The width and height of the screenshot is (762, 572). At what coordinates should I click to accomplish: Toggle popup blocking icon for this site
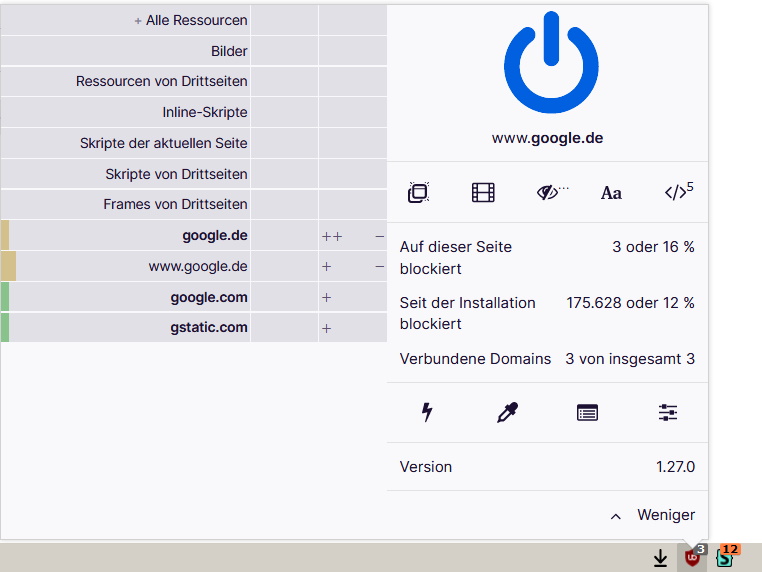418,192
